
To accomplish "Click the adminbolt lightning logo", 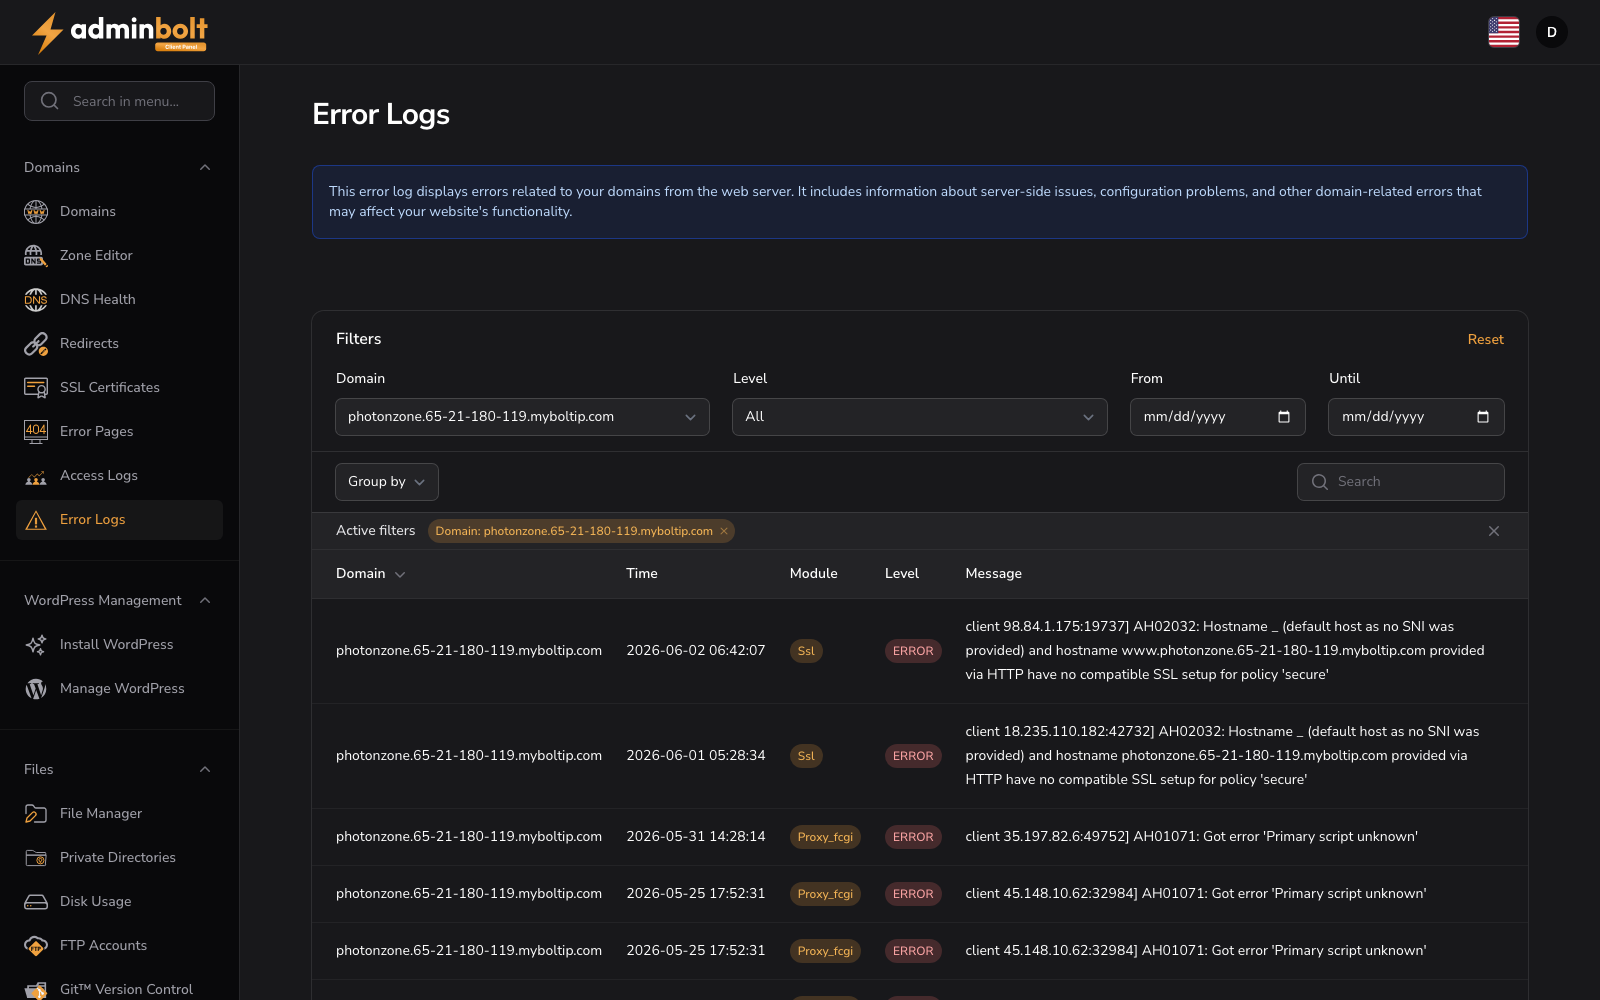I will [119, 32].
